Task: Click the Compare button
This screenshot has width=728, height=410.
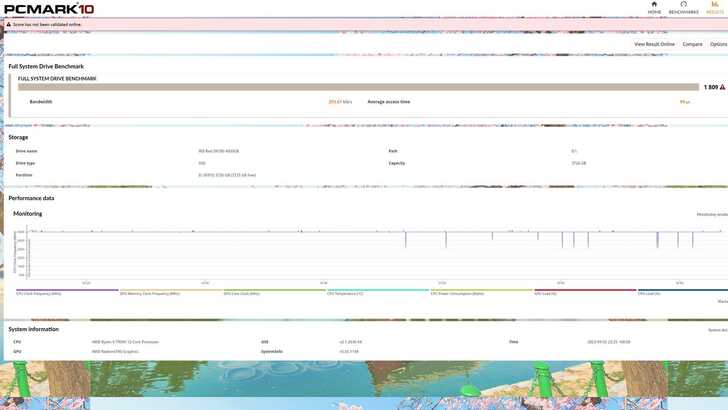Action: (692, 44)
